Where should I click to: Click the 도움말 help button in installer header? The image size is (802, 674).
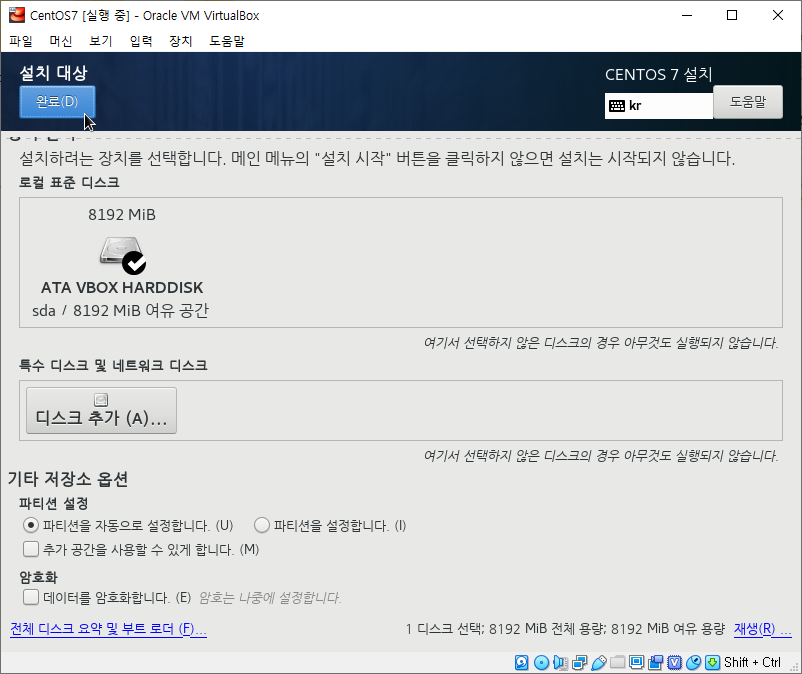(748, 102)
